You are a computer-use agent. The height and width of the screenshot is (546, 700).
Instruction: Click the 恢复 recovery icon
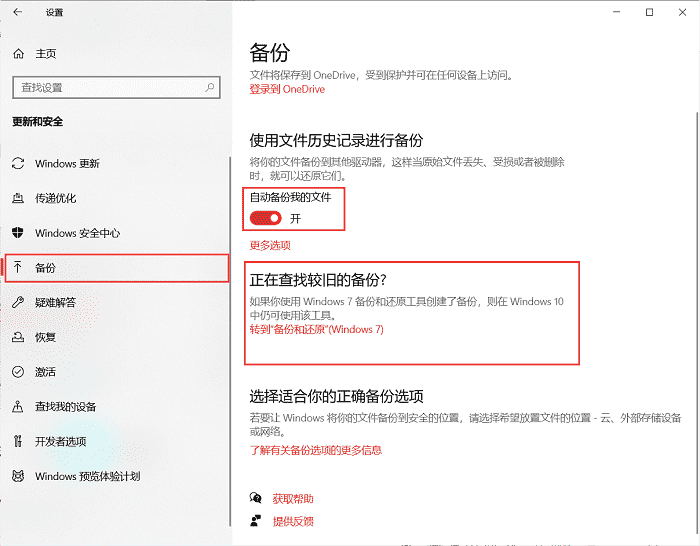click(x=18, y=337)
